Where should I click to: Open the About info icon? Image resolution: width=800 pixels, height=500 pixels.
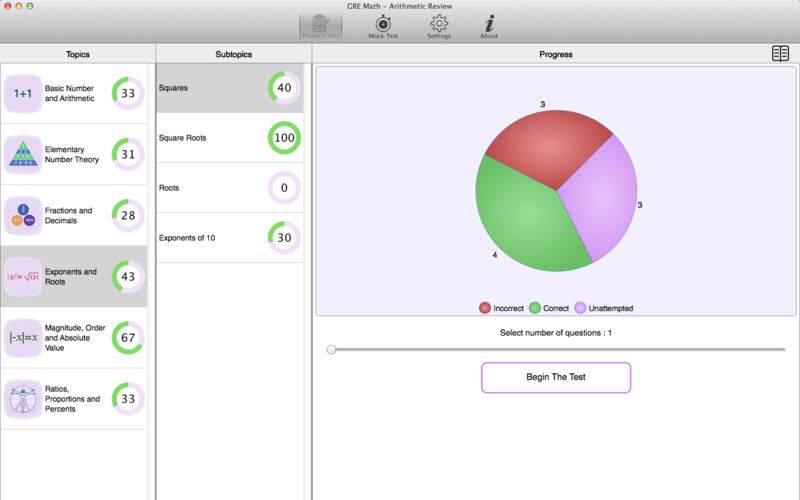coord(489,23)
